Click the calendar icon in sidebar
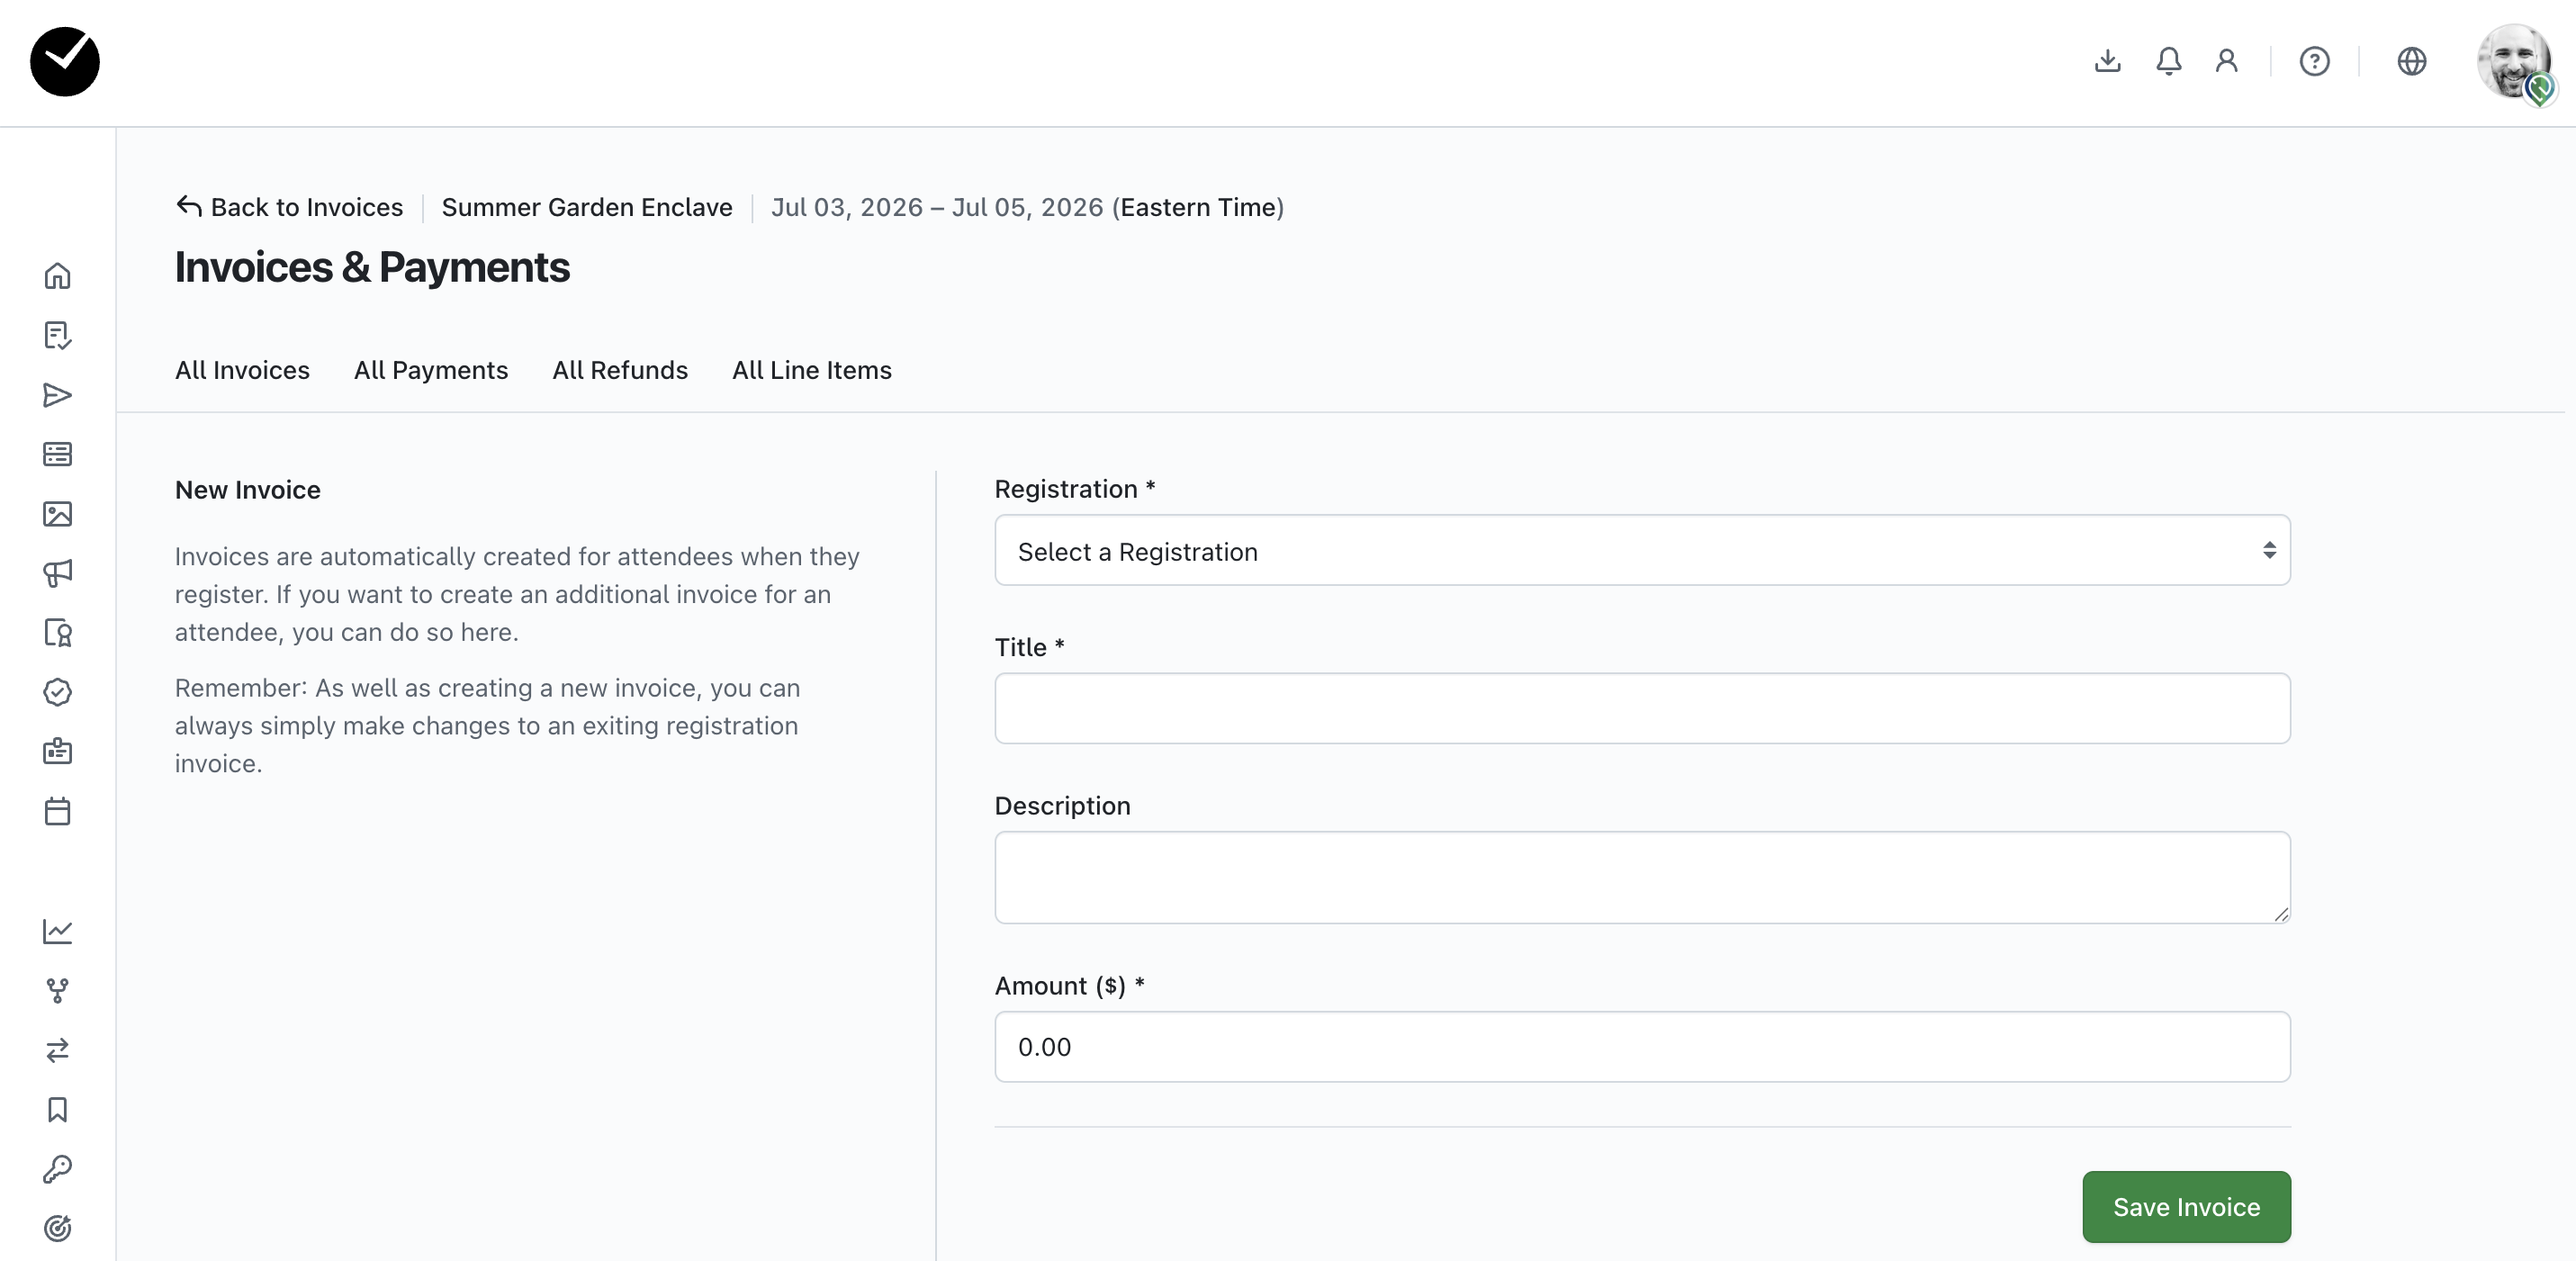This screenshot has height=1261, width=2576. (x=57, y=811)
